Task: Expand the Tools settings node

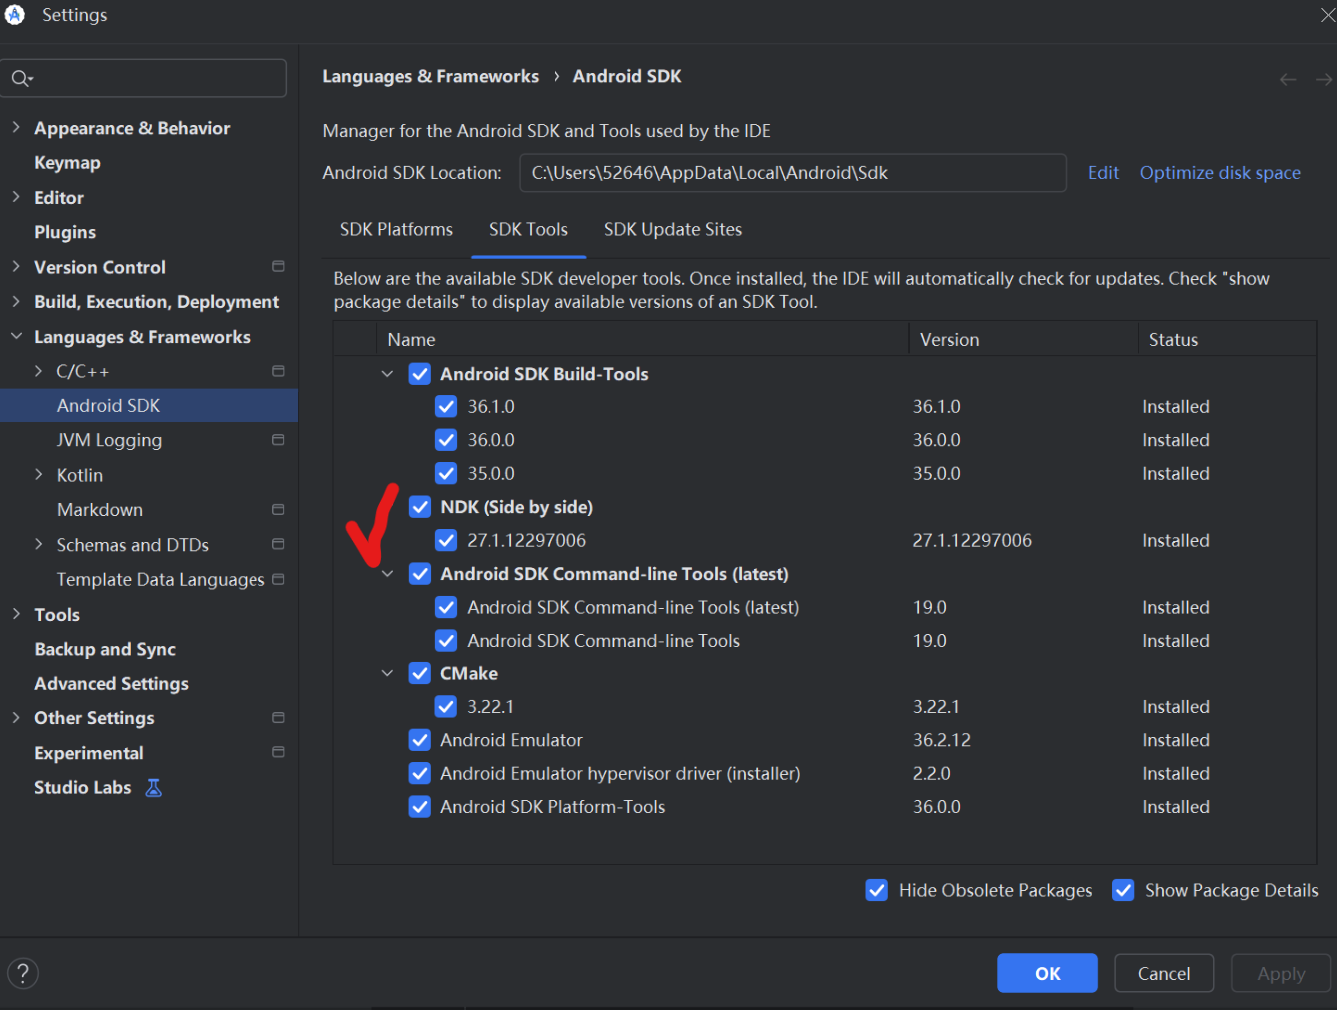Action: [16, 614]
